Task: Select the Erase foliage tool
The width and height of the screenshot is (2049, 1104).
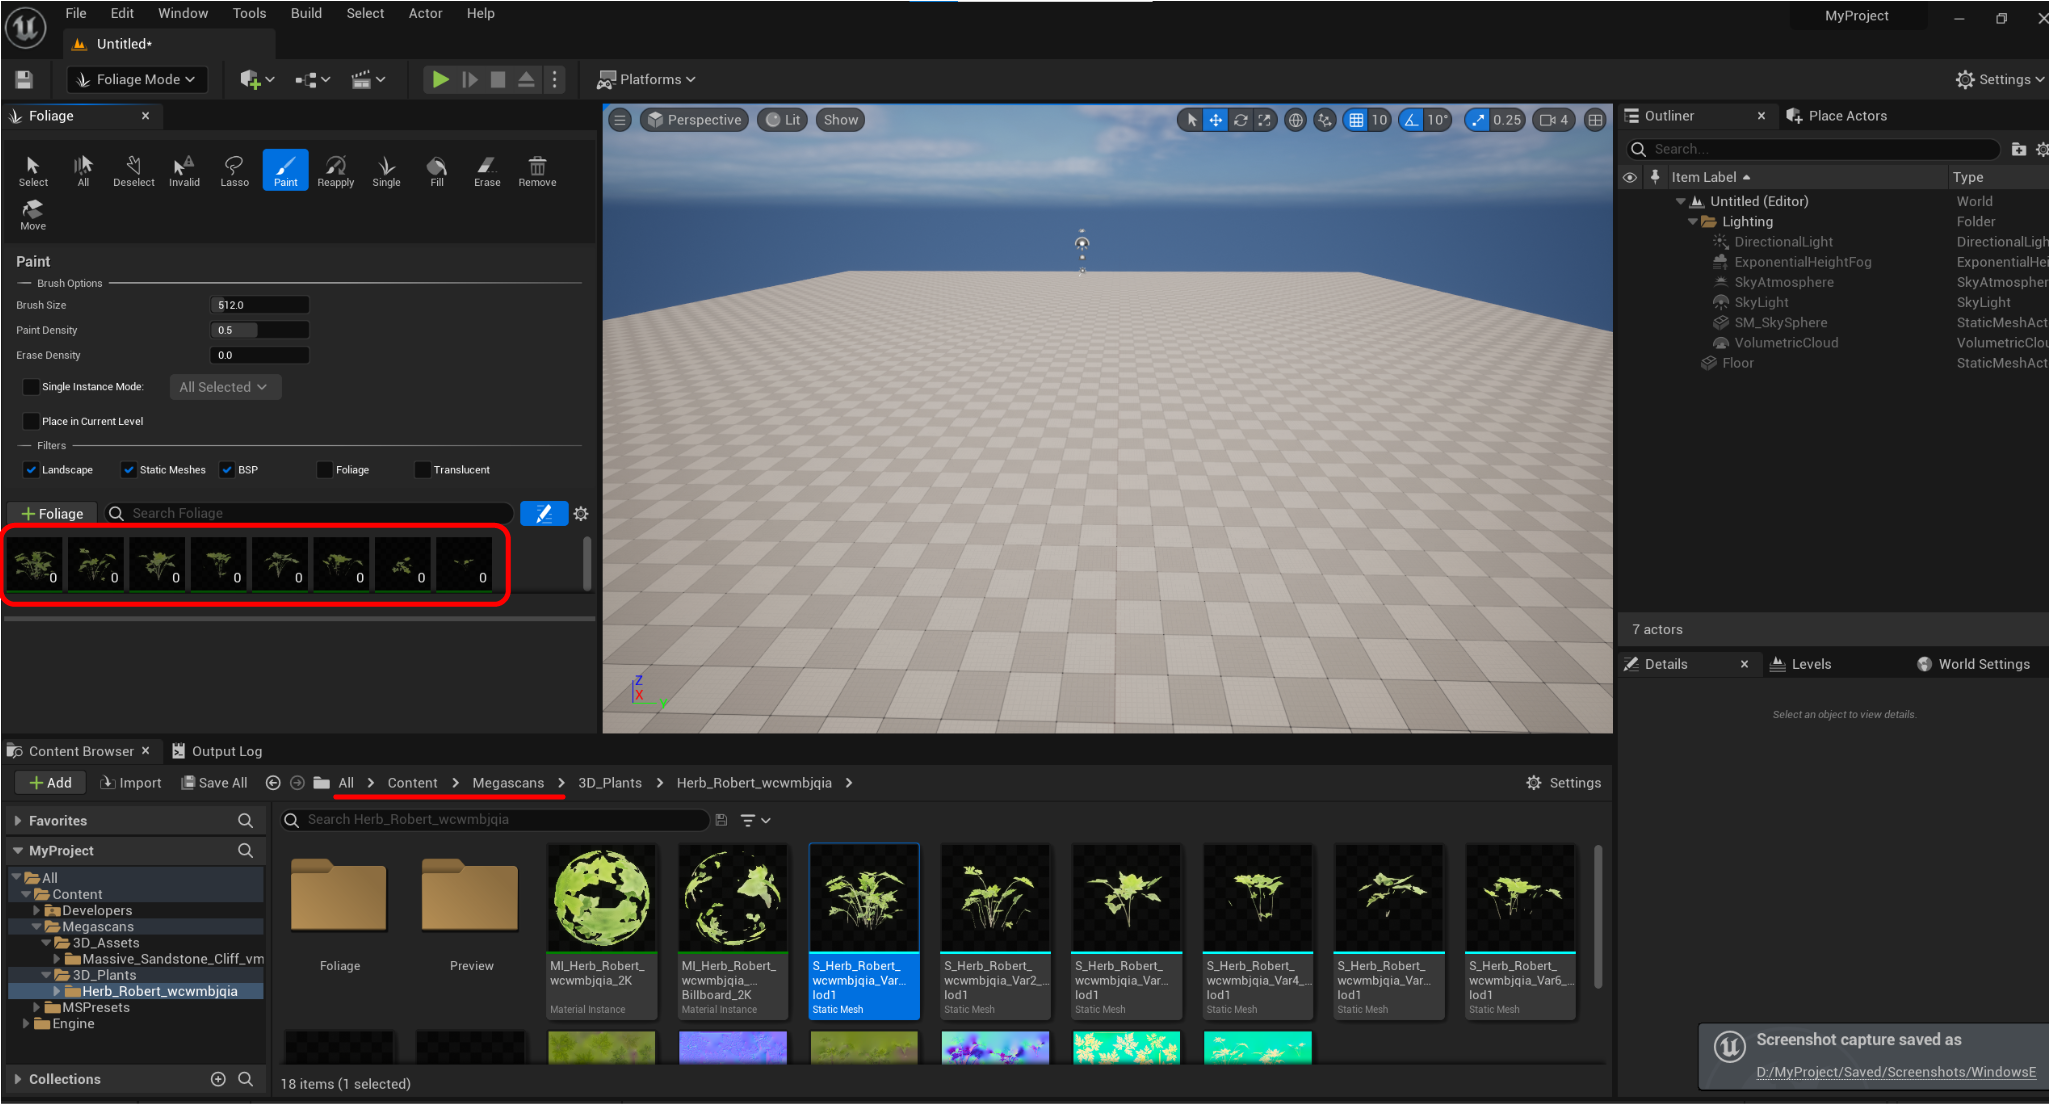Action: (487, 170)
